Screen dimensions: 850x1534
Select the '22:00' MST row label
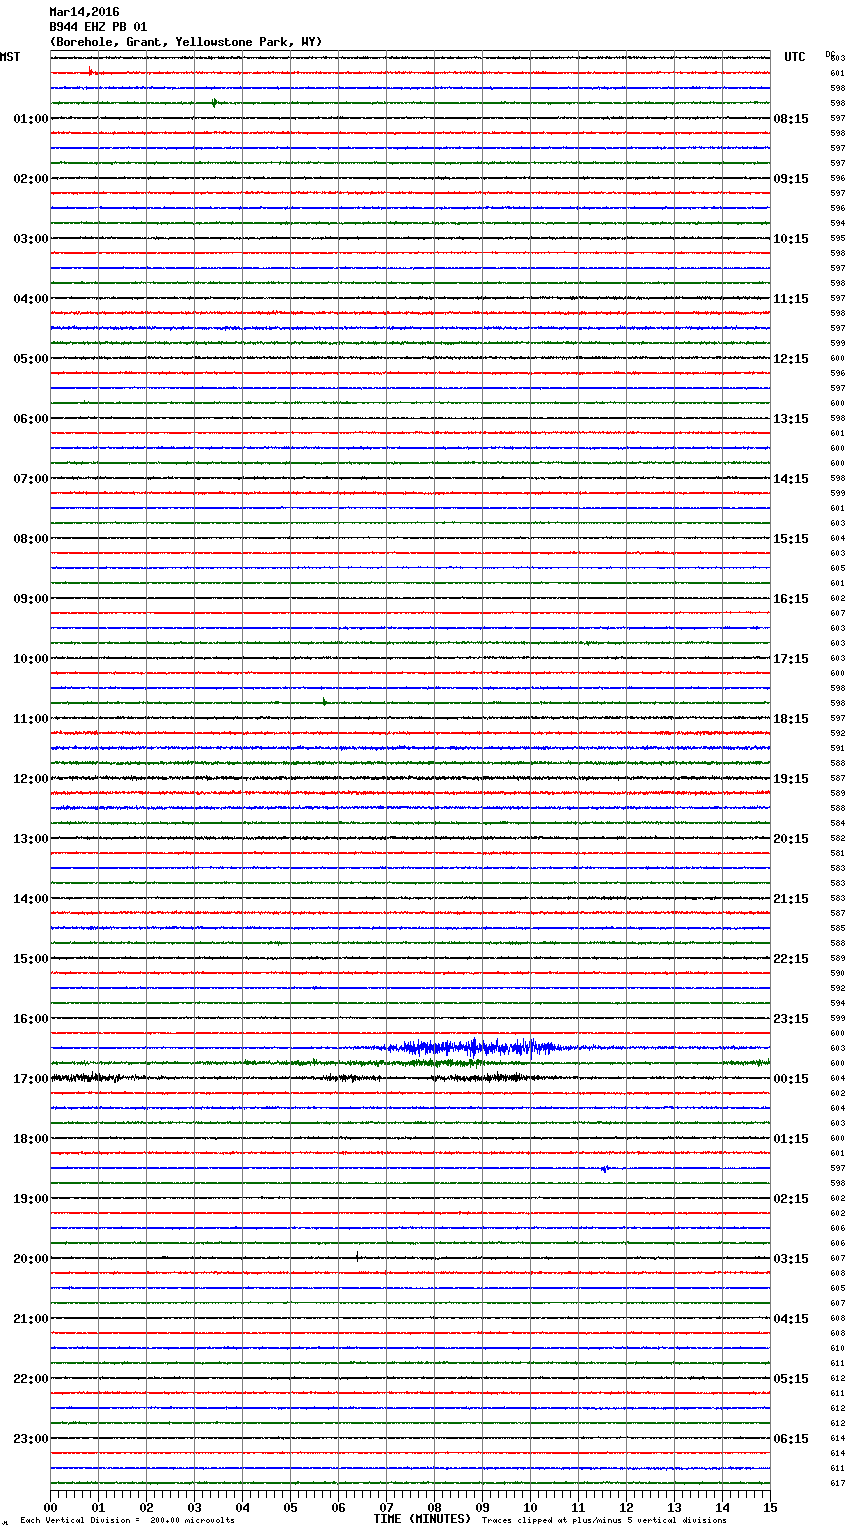pos(31,1379)
